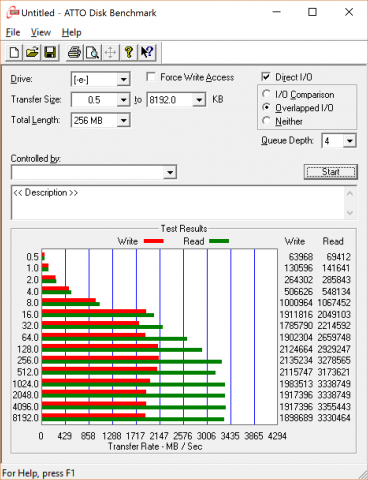This screenshot has width=368, height=480.
Task: Open a benchmark file with the folder icon
Action: coord(32,52)
